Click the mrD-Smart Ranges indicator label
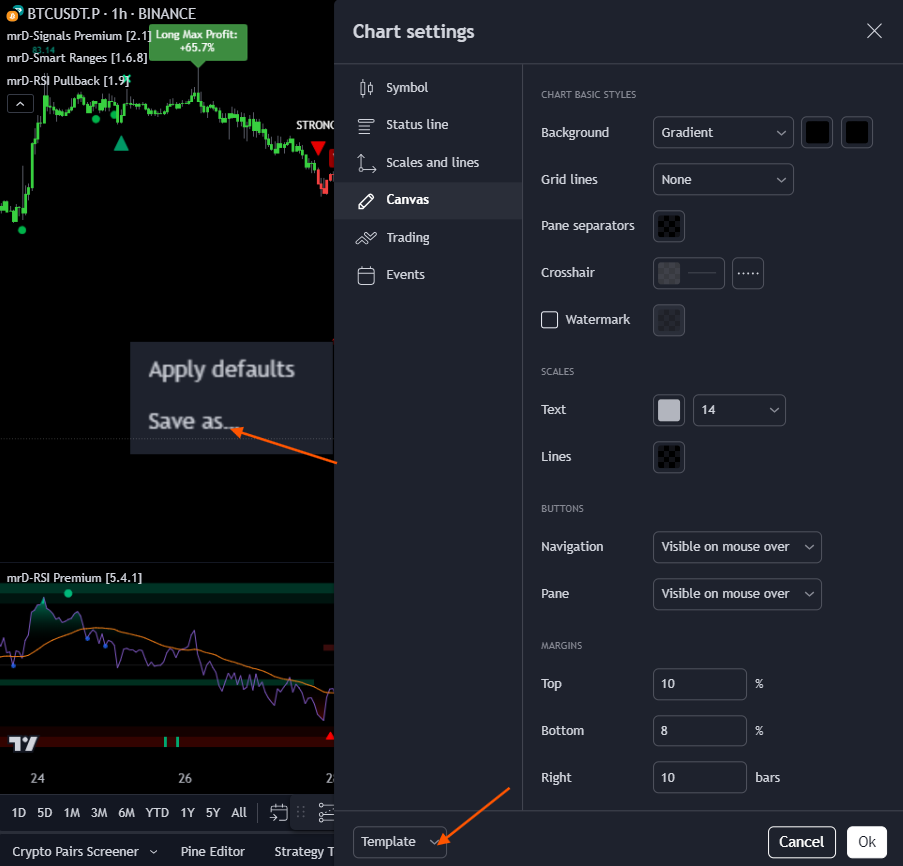903x866 pixels. [77, 58]
